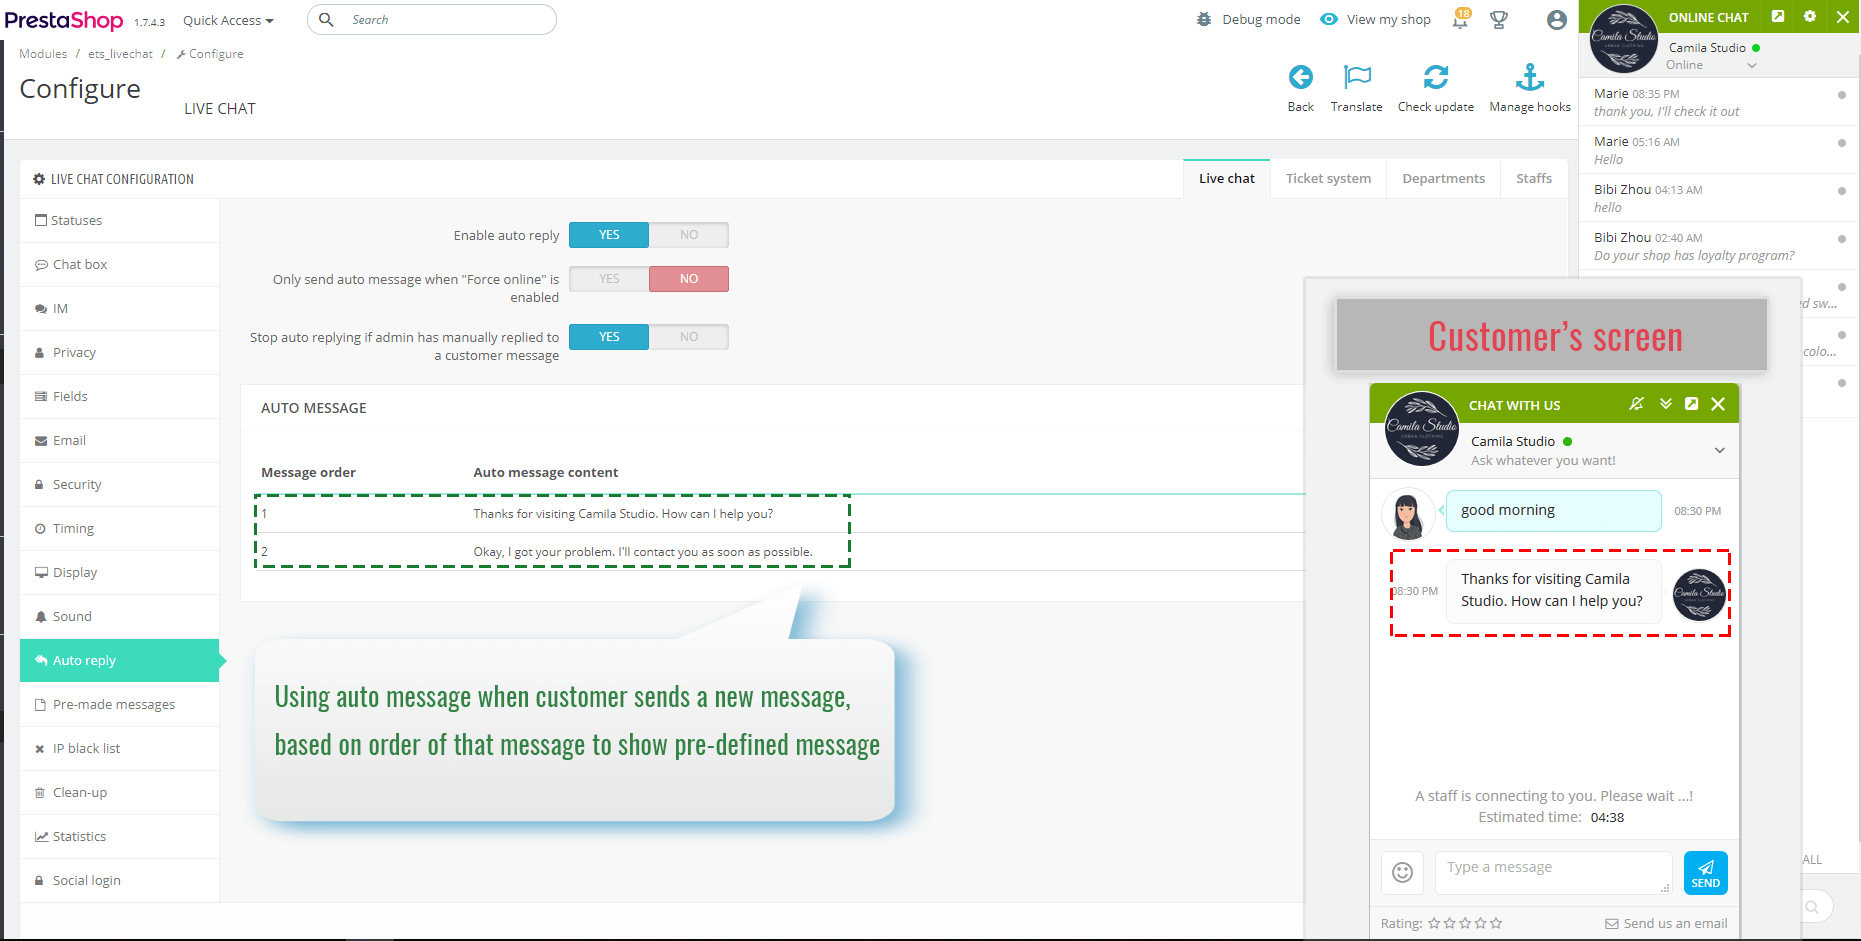Expand the Online status dropdown
This screenshot has width=1861, height=941.
tap(1752, 66)
